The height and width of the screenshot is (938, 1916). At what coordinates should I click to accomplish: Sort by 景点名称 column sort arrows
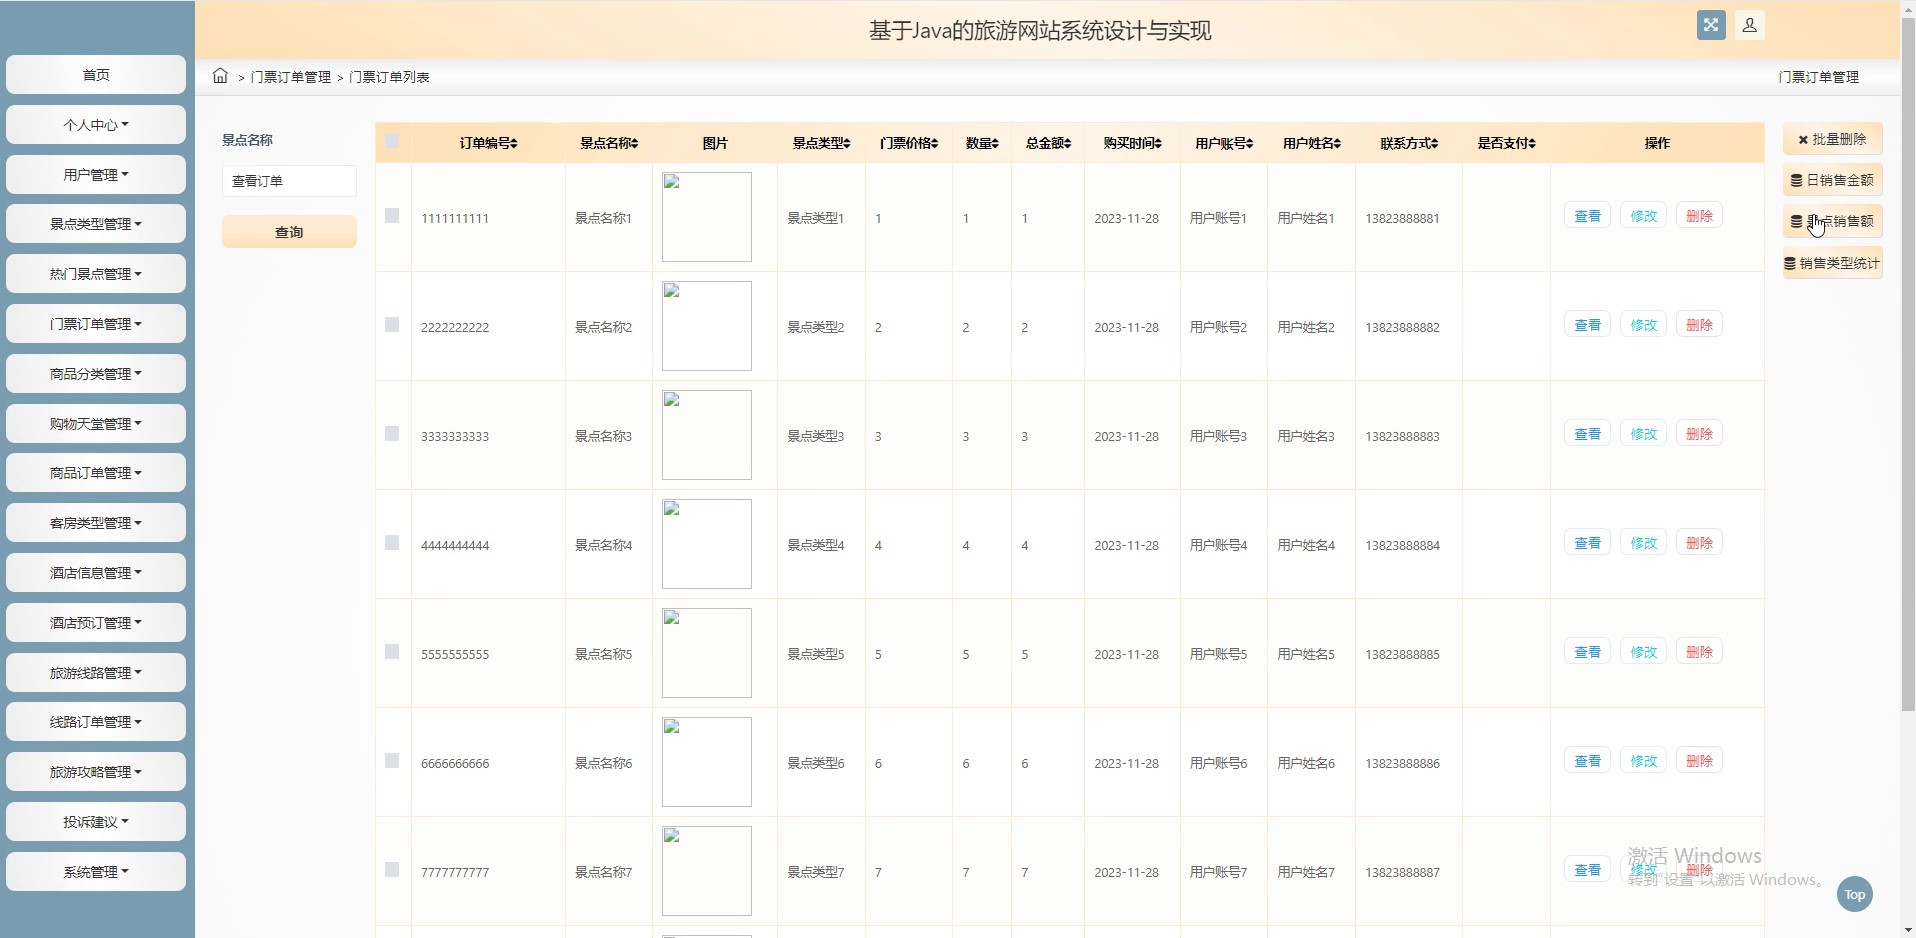[x=635, y=144]
